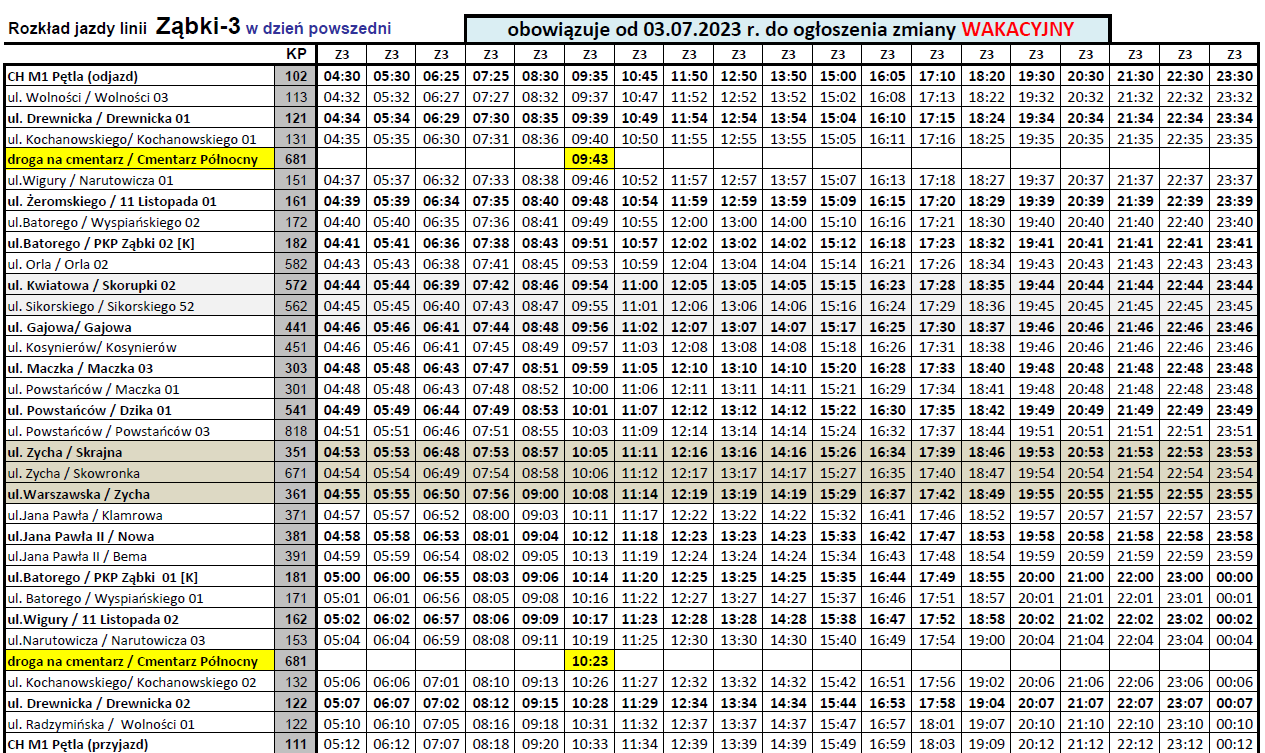Select the '23:30' last departure time
Image resolution: width=1265 pixels, height=753 pixels.
(1235, 76)
